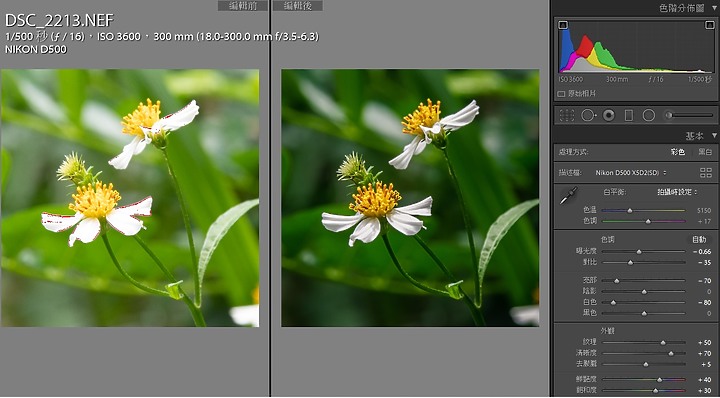Toggle shadow clipping indicator in histogram

tap(563, 25)
